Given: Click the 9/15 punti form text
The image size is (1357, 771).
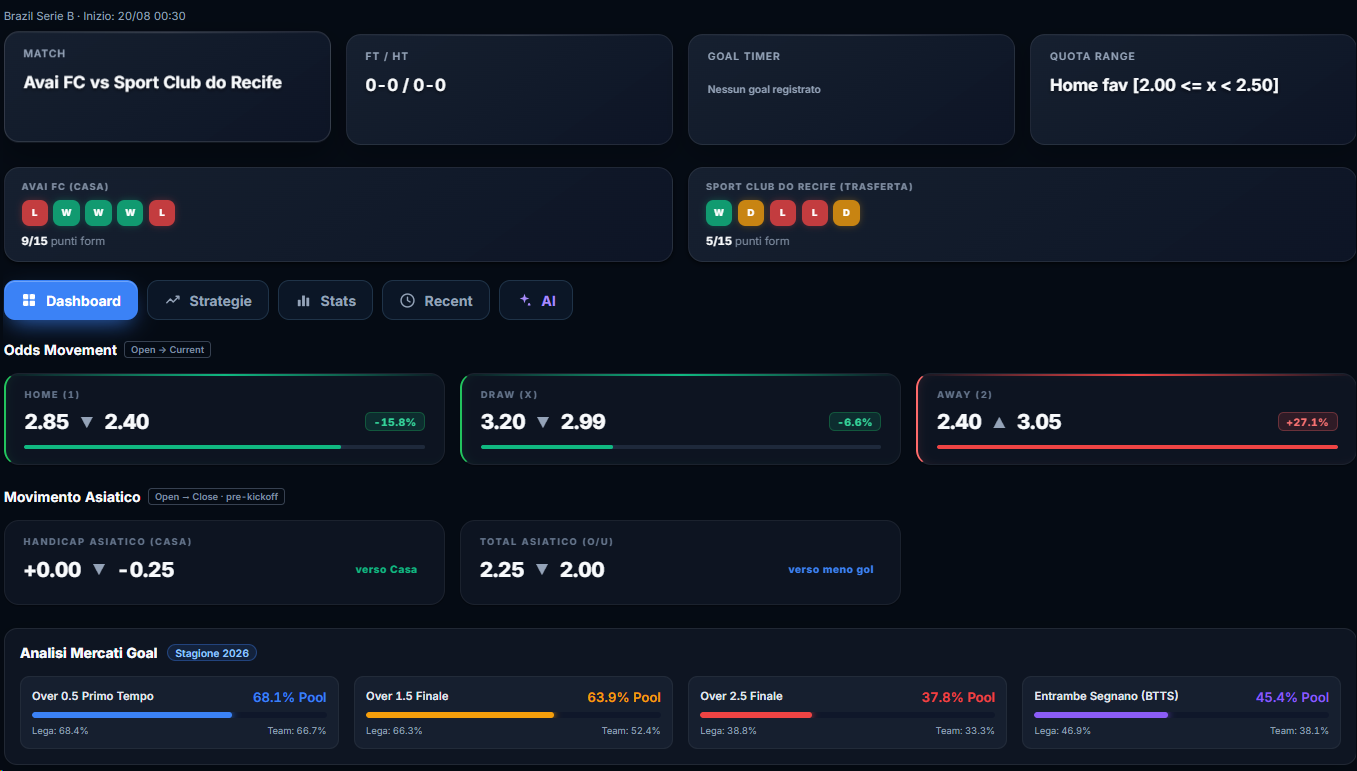Looking at the screenshot, I should point(63,241).
